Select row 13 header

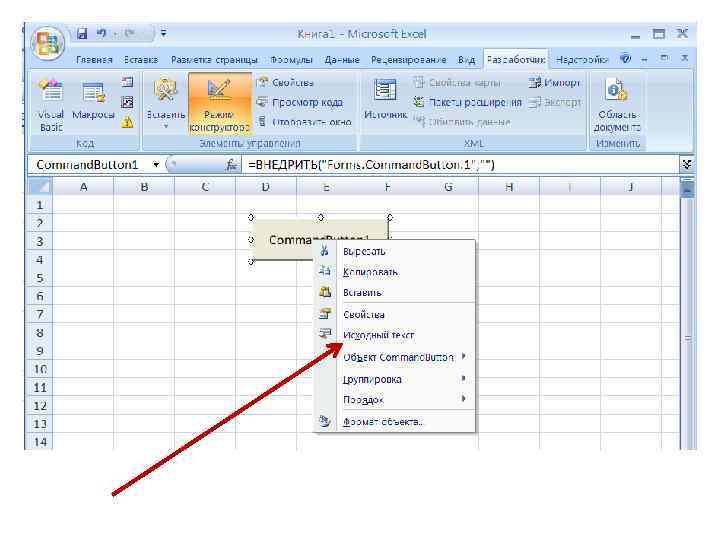tap(40, 423)
